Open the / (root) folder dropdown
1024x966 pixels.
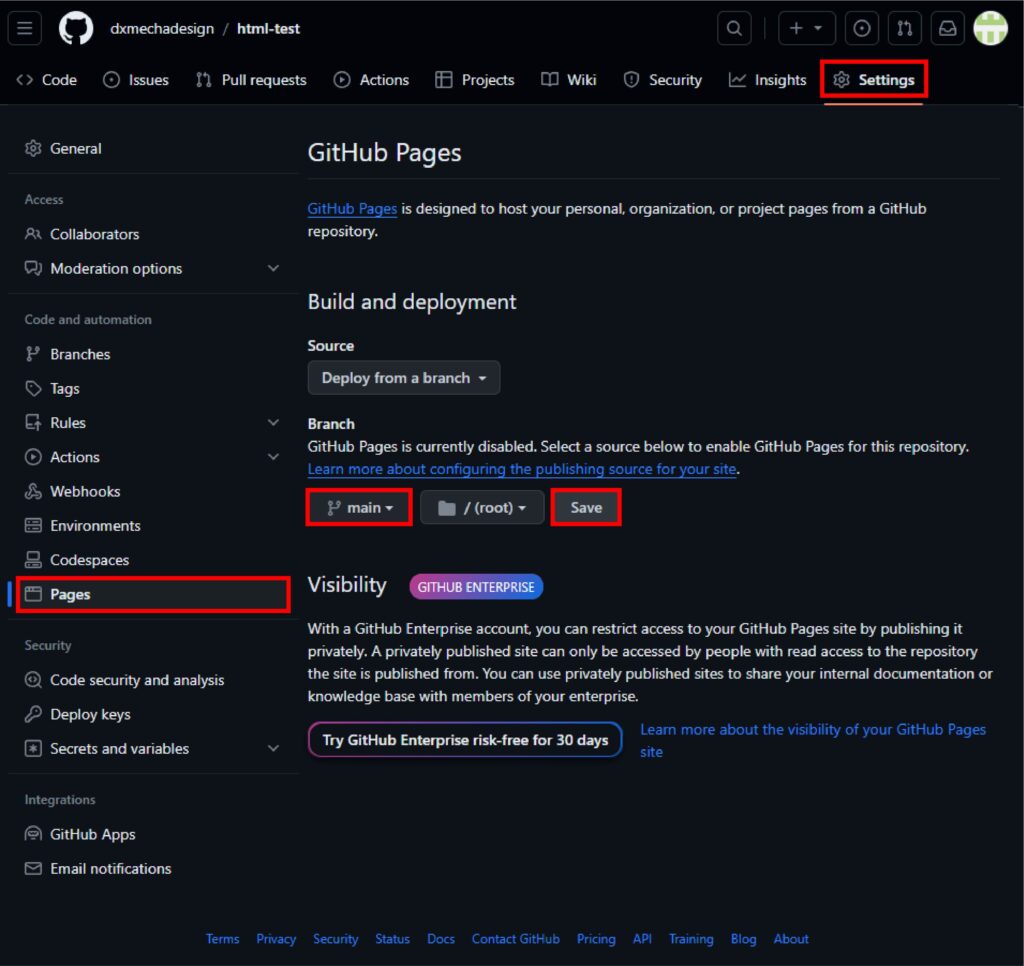pyautogui.click(x=482, y=507)
